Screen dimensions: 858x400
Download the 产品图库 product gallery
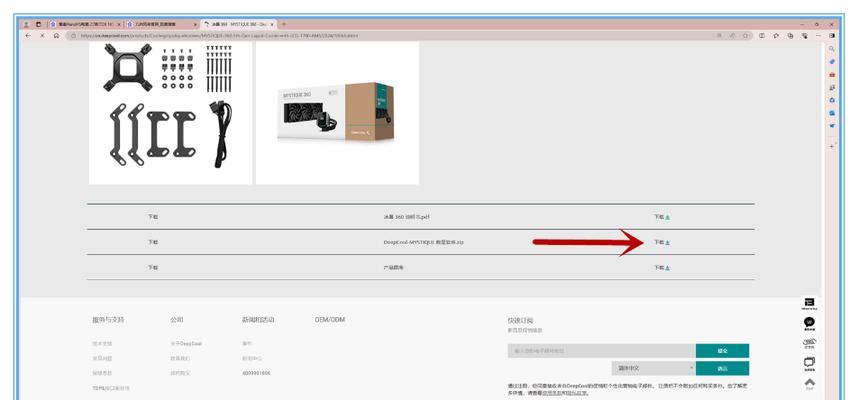coord(662,268)
